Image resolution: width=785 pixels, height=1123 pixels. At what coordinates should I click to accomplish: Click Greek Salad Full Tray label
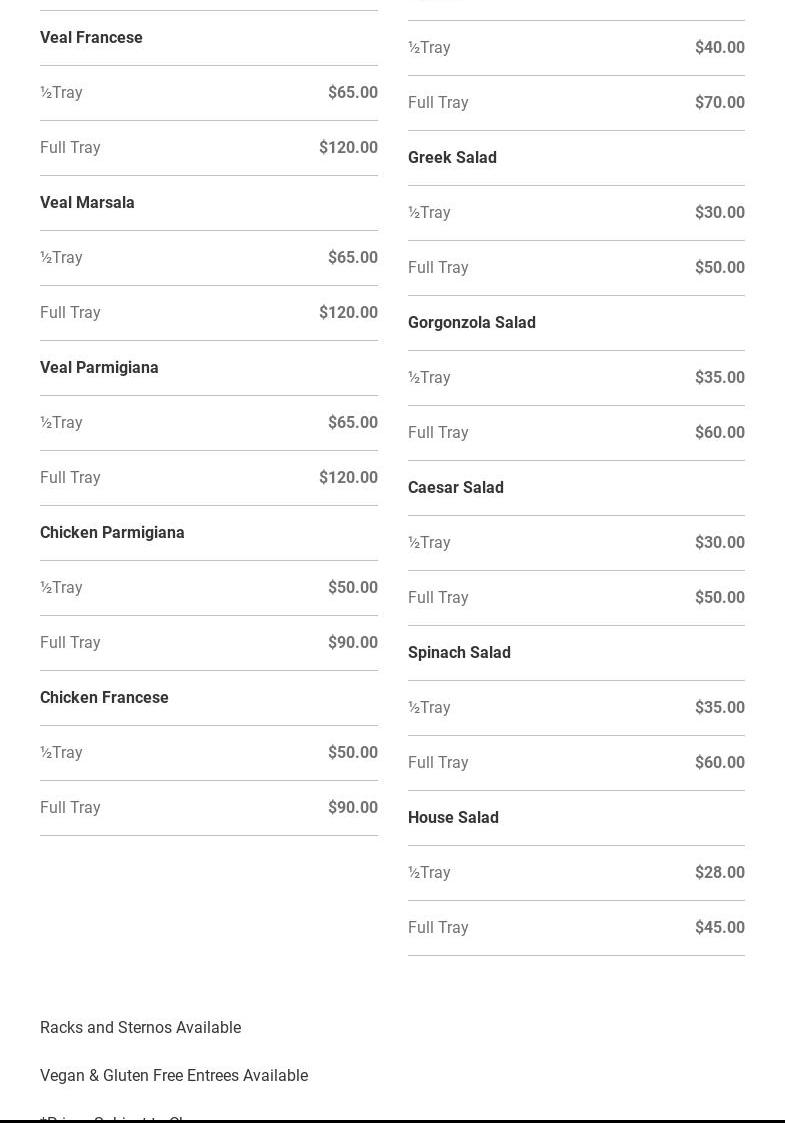(x=438, y=268)
